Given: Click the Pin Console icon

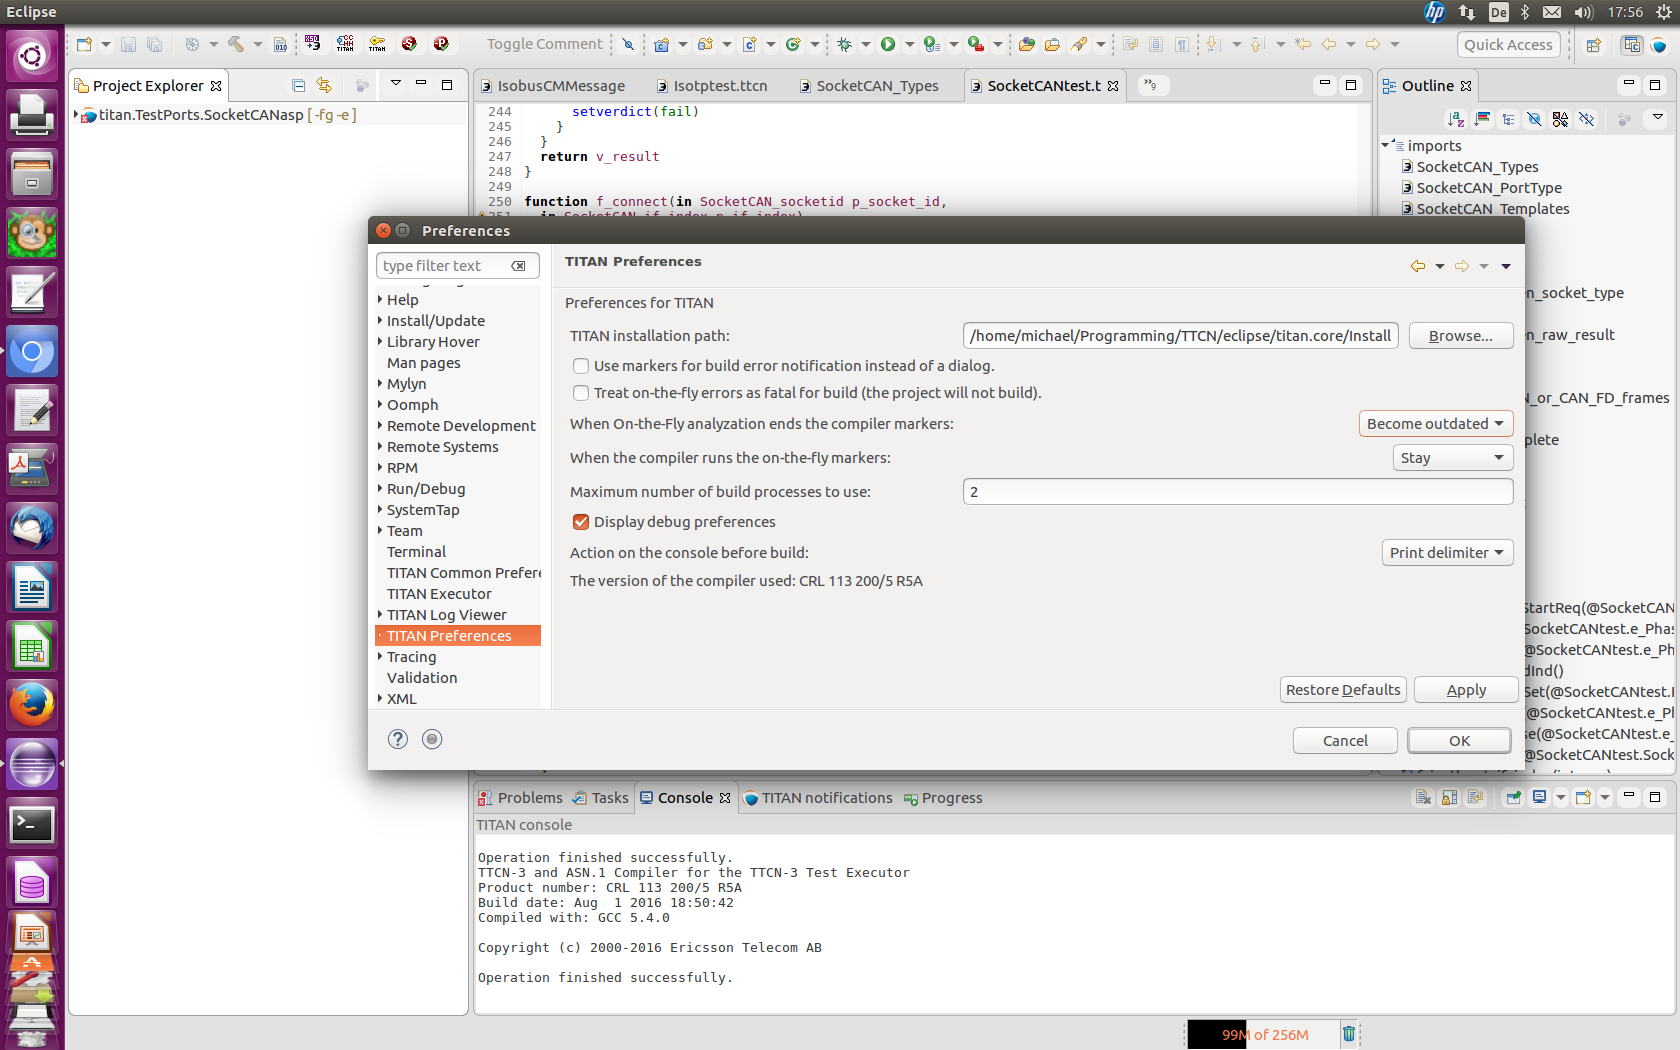Looking at the screenshot, I should click(x=1513, y=797).
